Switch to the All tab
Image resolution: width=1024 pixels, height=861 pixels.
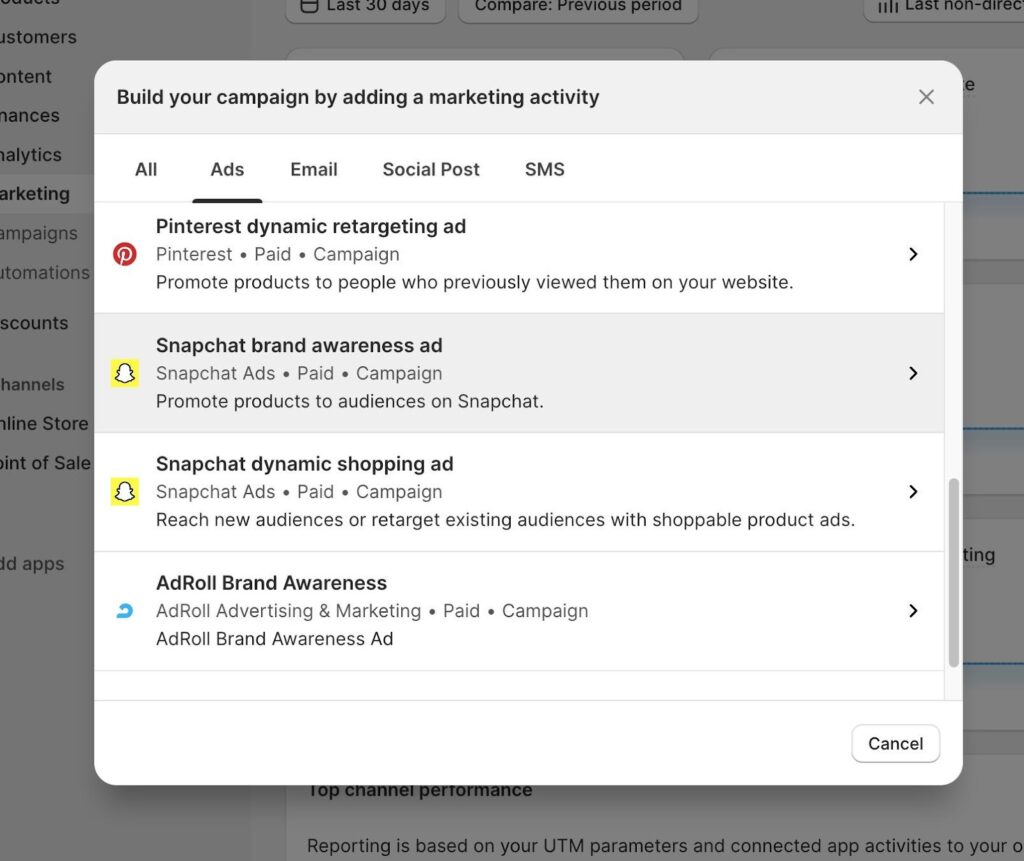pyautogui.click(x=146, y=169)
